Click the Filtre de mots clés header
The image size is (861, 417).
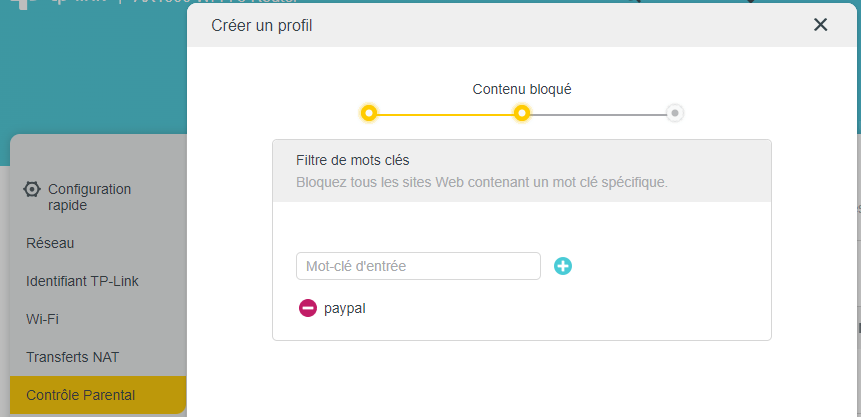coord(353,160)
